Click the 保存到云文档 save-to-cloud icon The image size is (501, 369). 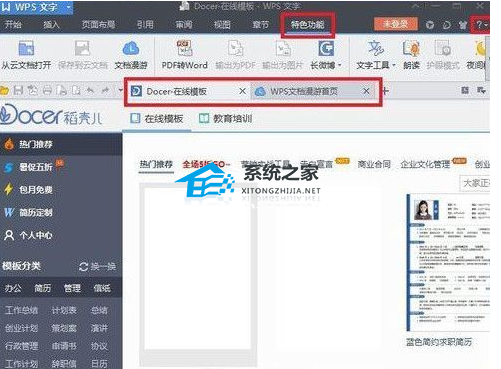point(82,48)
